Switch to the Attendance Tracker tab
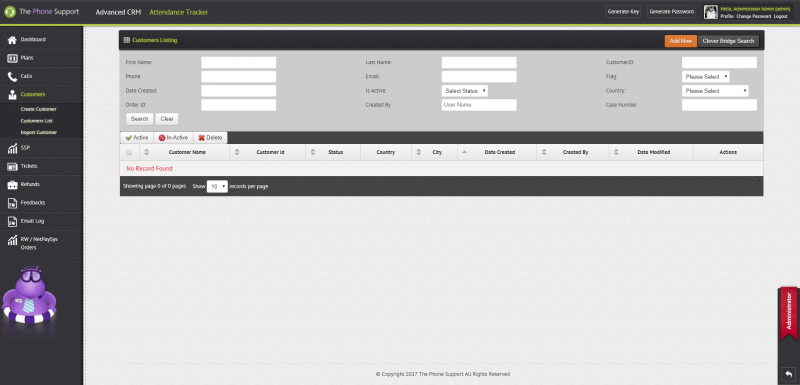This screenshot has width=800, height=385. 179,12
